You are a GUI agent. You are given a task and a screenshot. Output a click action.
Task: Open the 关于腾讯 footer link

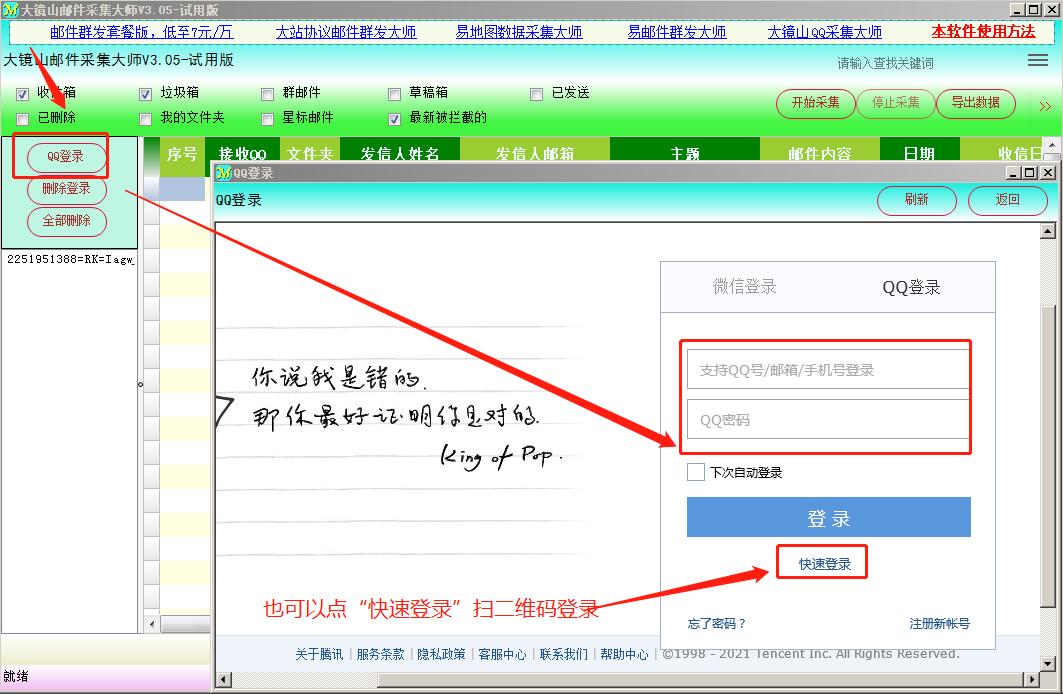[x=319, y=654]
